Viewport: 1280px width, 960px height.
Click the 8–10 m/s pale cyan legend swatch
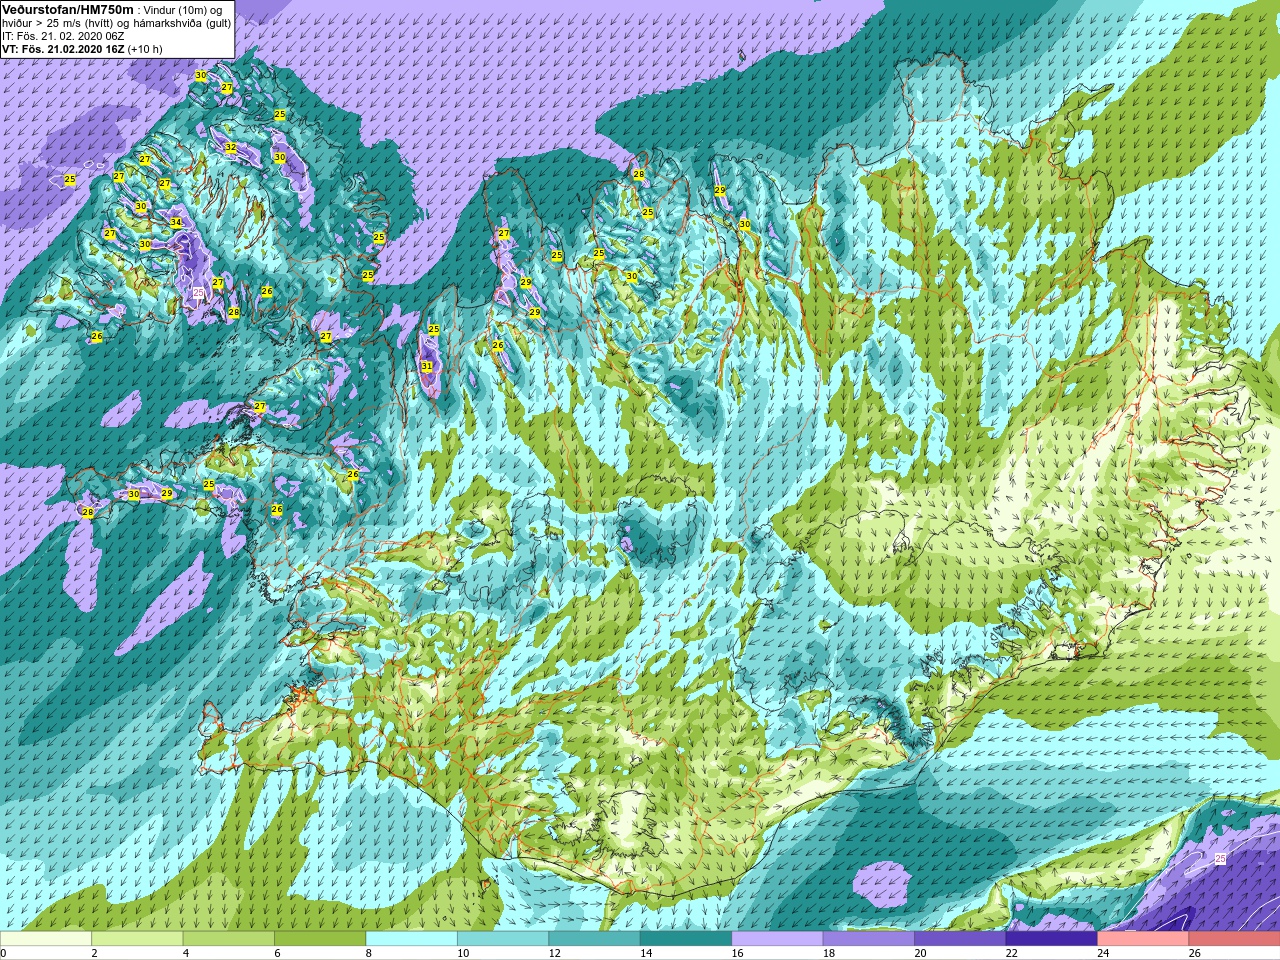pyautogui.click(x=412, y=940)
